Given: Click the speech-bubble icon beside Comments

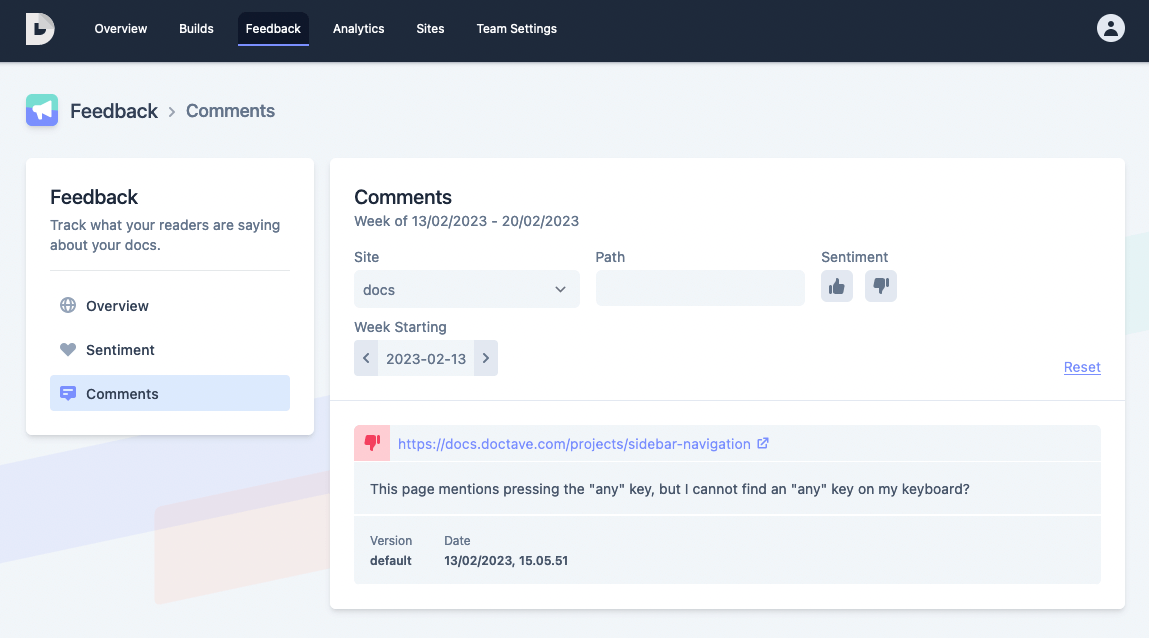Looking at the screenshot, I should point(68,393).
